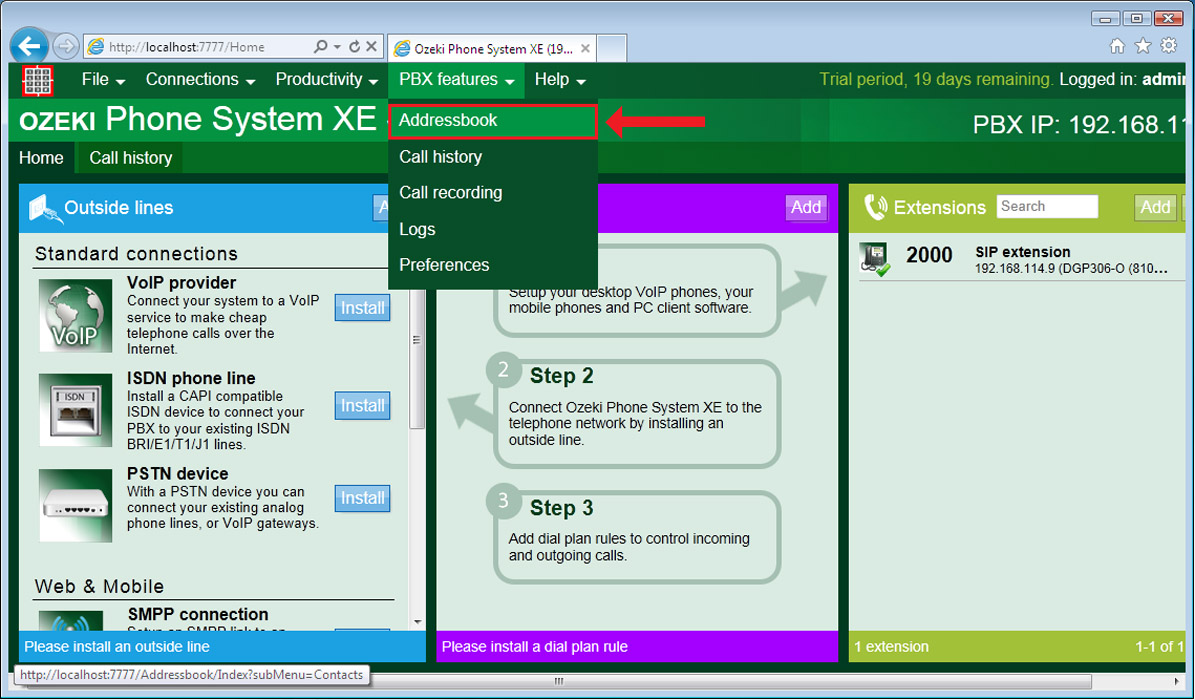Click the search magnifier in address bar

coord(321,47)
